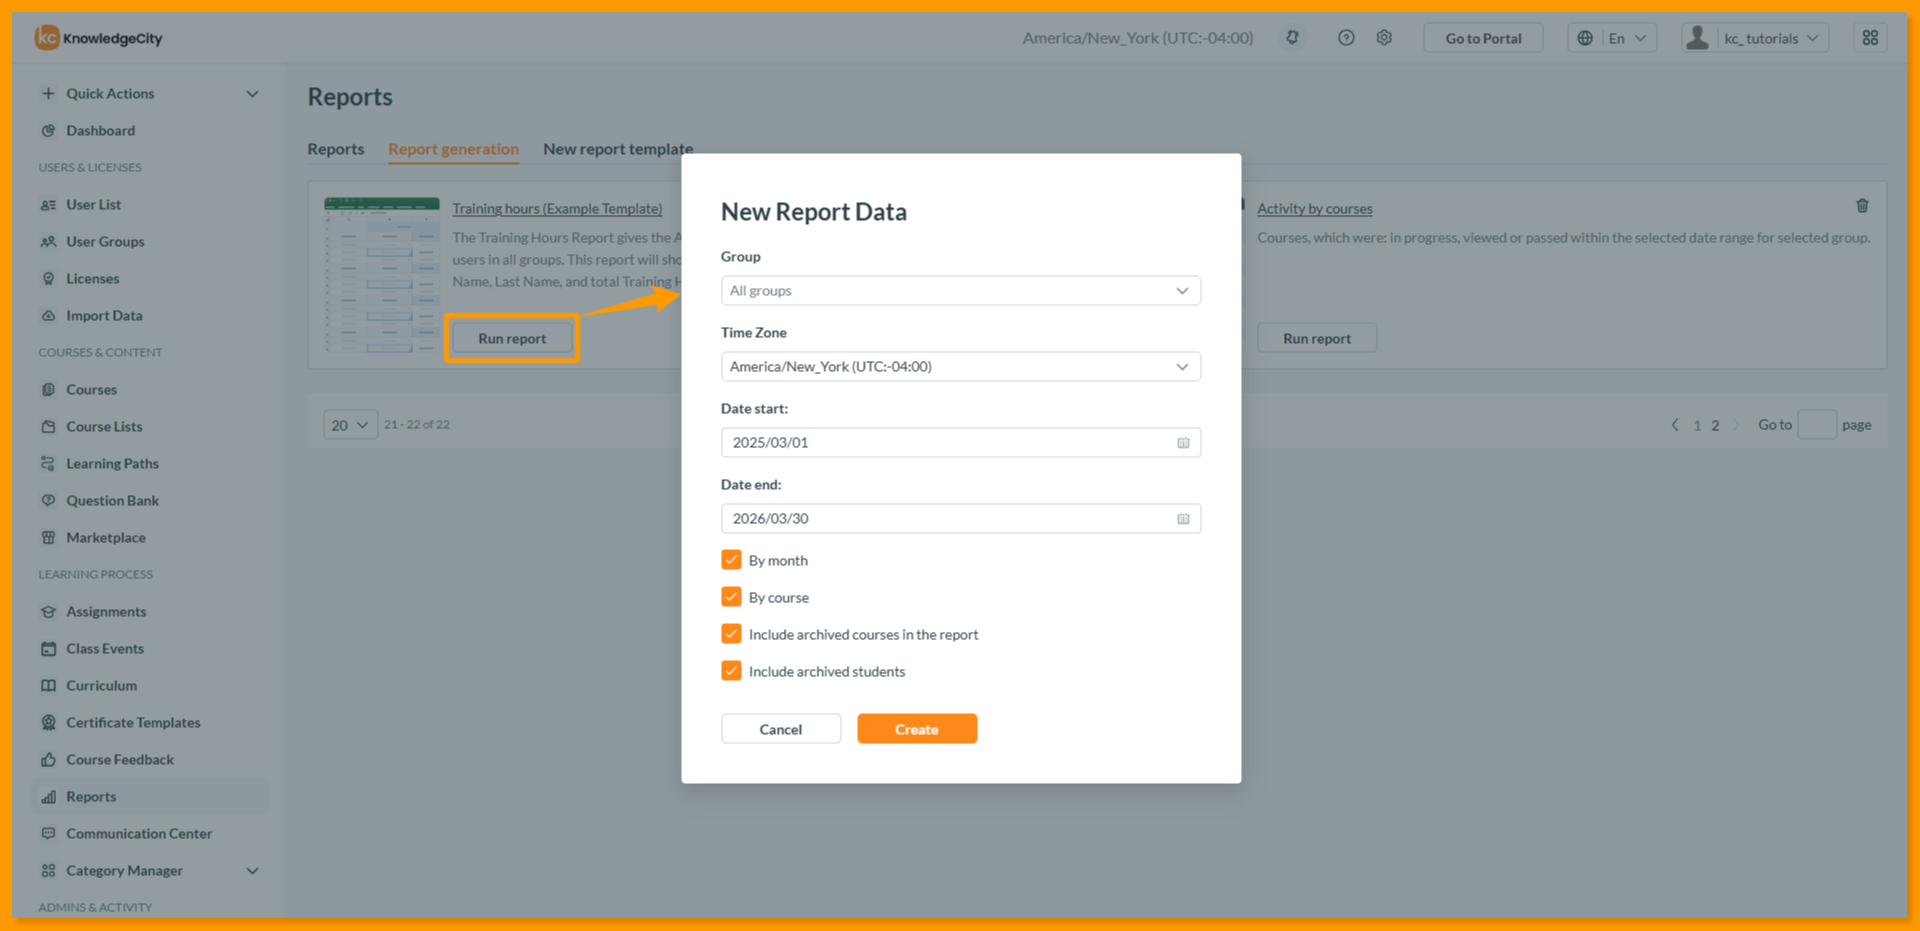Open the 20 per page dropdown
The height and width of the screenshot is (931, 1920).
point(350,425)
